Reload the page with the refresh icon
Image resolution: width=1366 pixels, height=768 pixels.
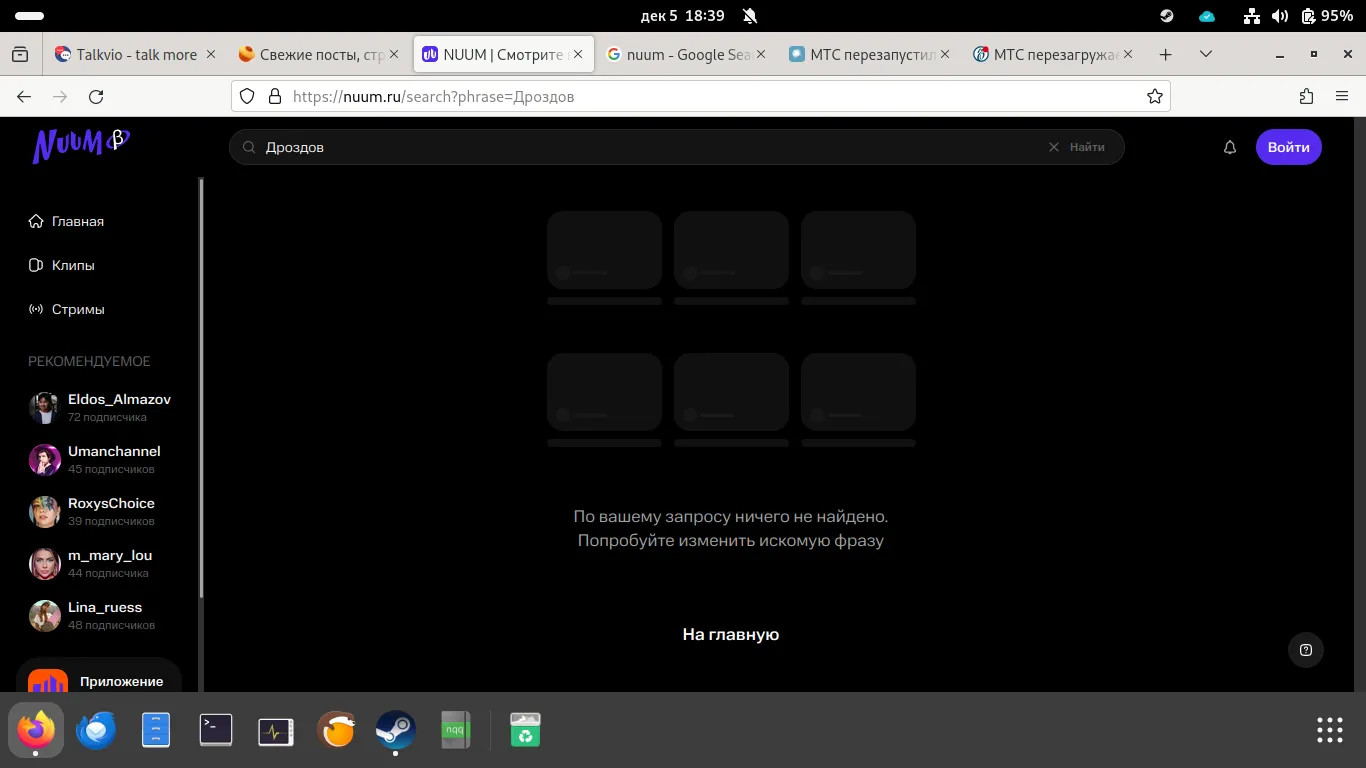click(x=96, y=97)
